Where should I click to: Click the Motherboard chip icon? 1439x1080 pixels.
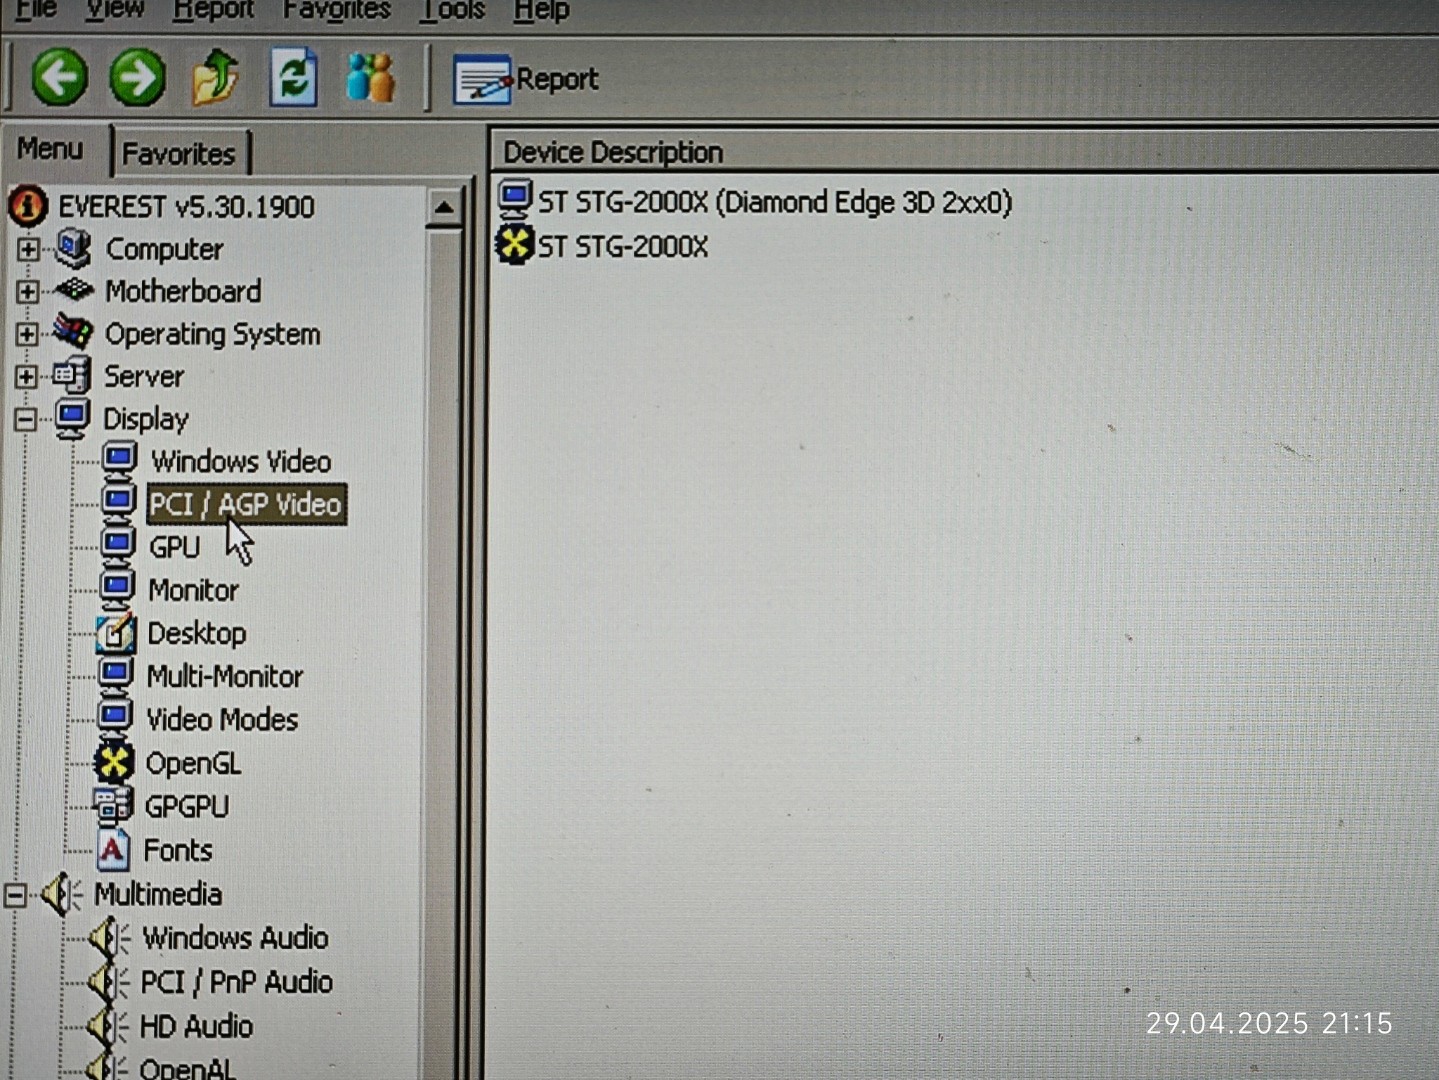(74, 290)
